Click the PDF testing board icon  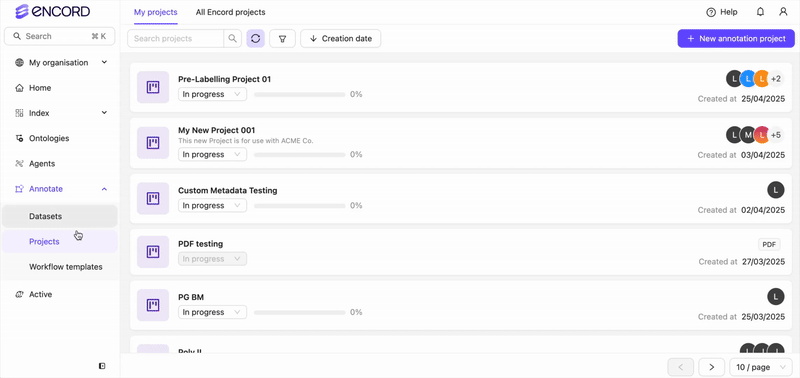click(x=153, y=251)
